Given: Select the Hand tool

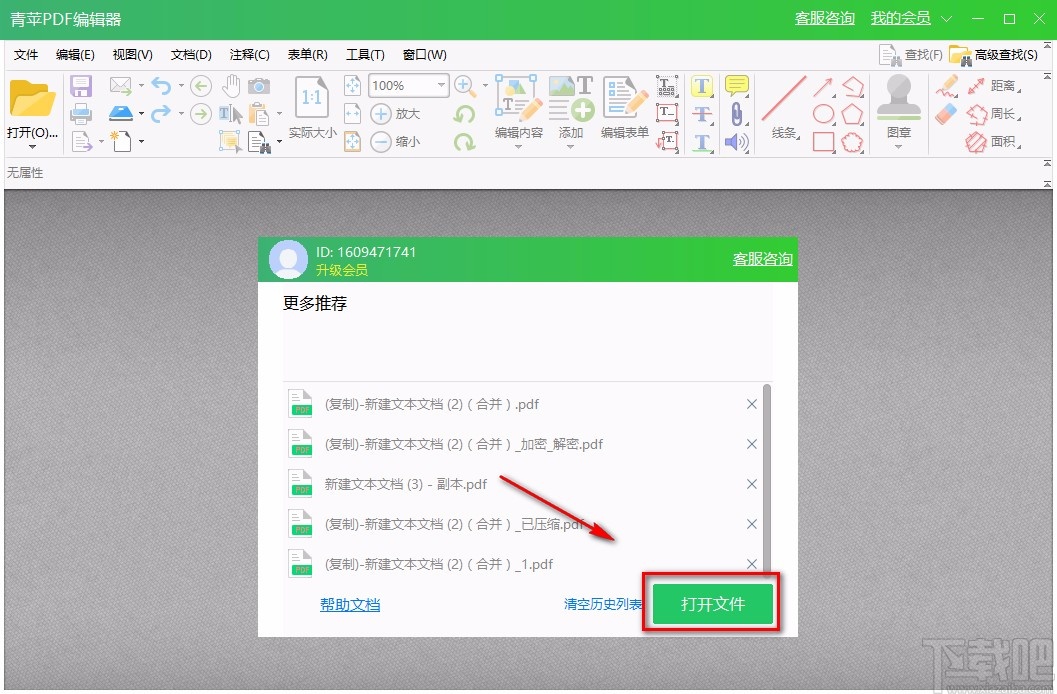Looking at the screenshot, I should click(231, 86).
